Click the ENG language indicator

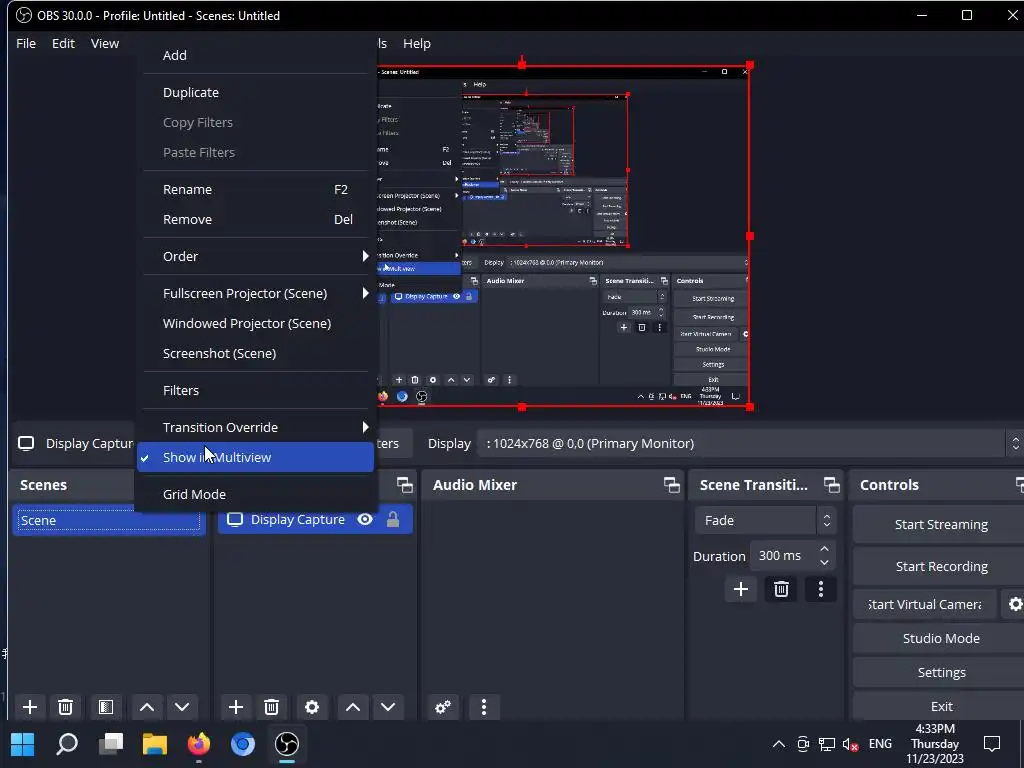(880, 744)
